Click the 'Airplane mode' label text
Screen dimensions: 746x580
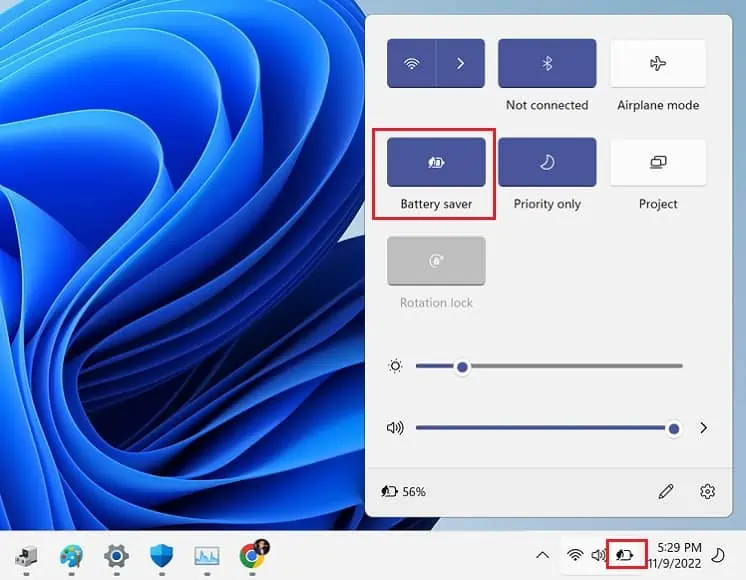(658, 105)
